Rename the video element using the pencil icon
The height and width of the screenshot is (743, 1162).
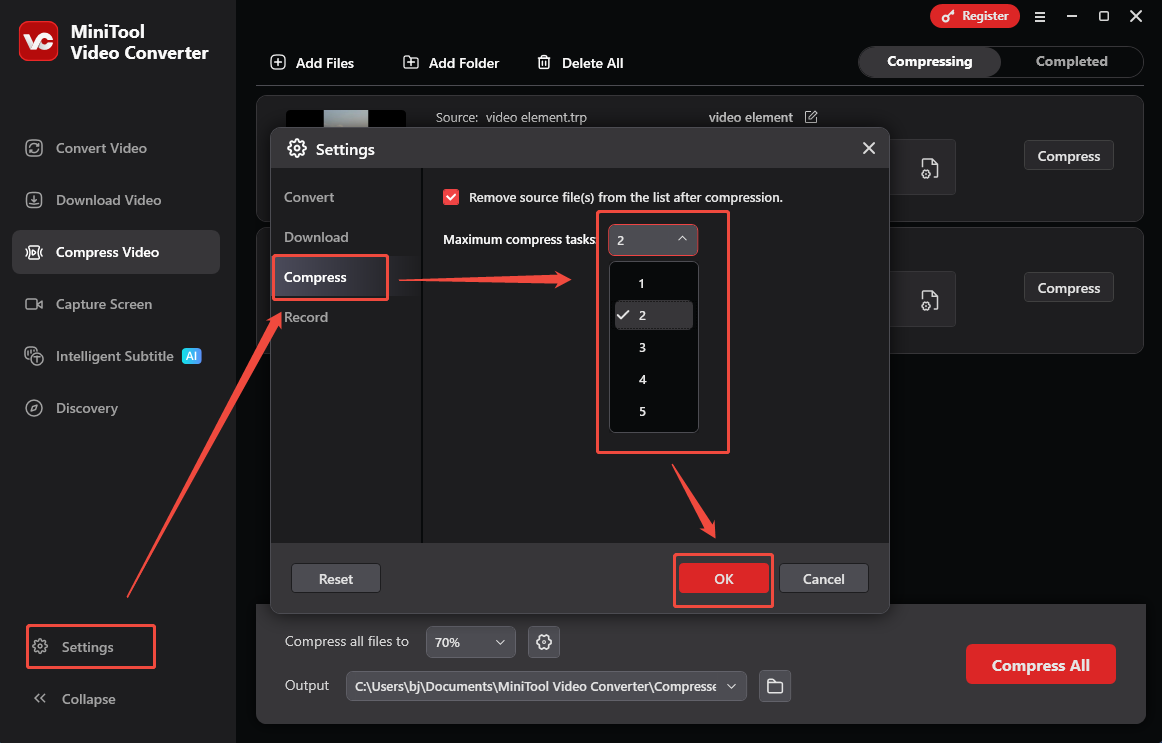point(811,117)
